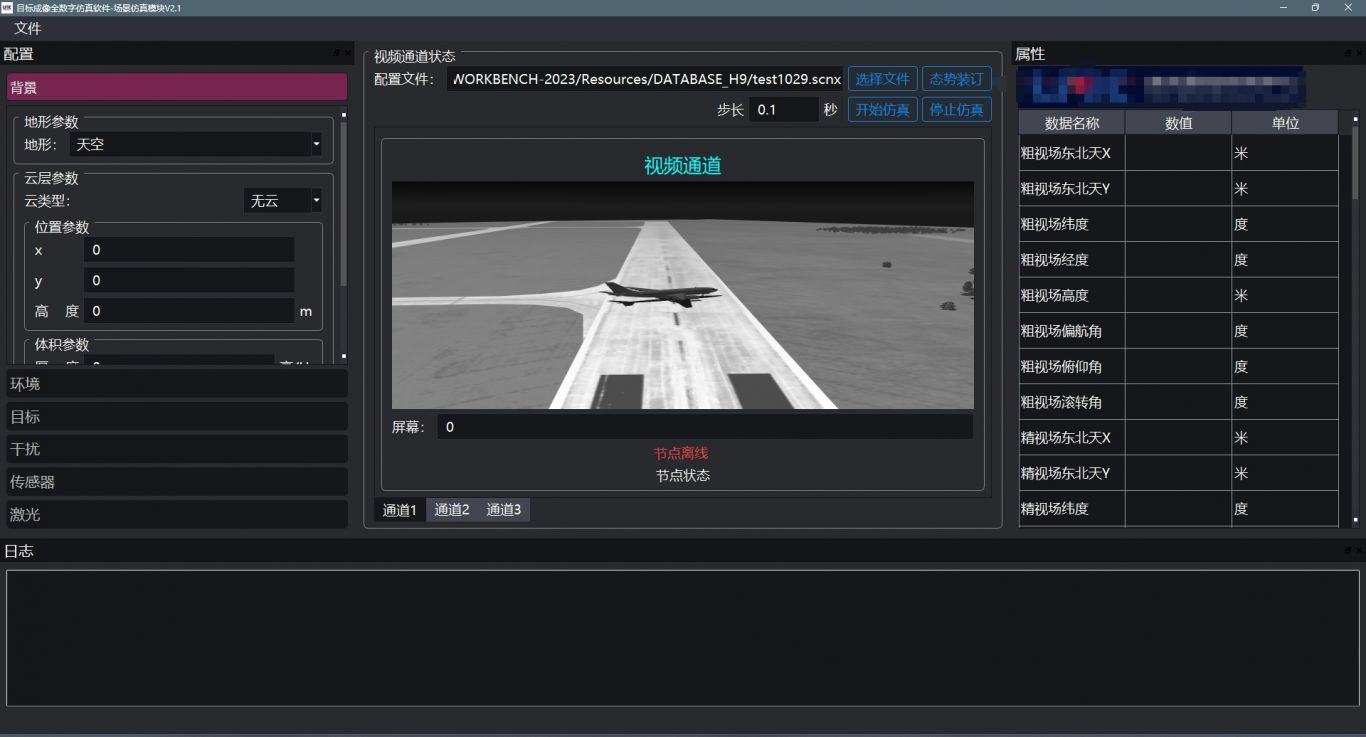
Task: Close the 属性 panel
Action: tap(1359, 53)
